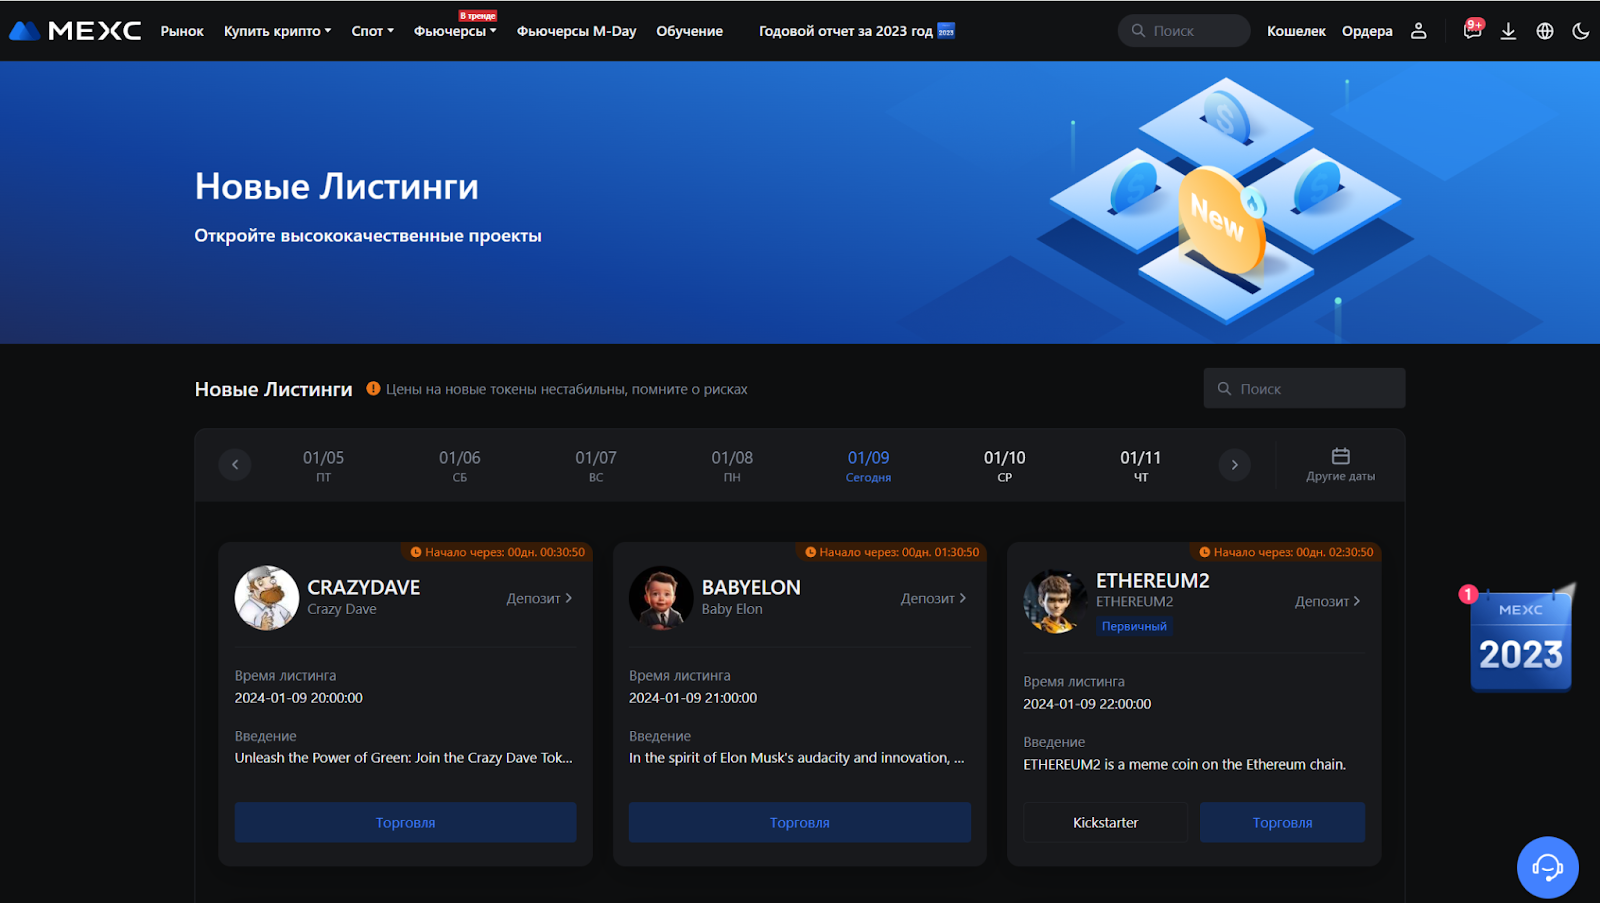Open the user account profile icon
Image resolution: width=1600 pixels, height=903 pixels.
[x=1418, y=31]
